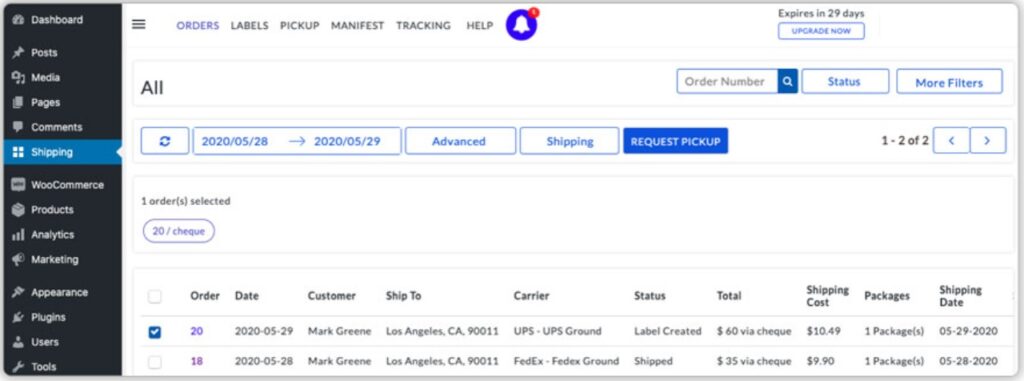Click the WooCommerce logo icon
Viewport: 1024px width, 381px height.
coord(18,185)
